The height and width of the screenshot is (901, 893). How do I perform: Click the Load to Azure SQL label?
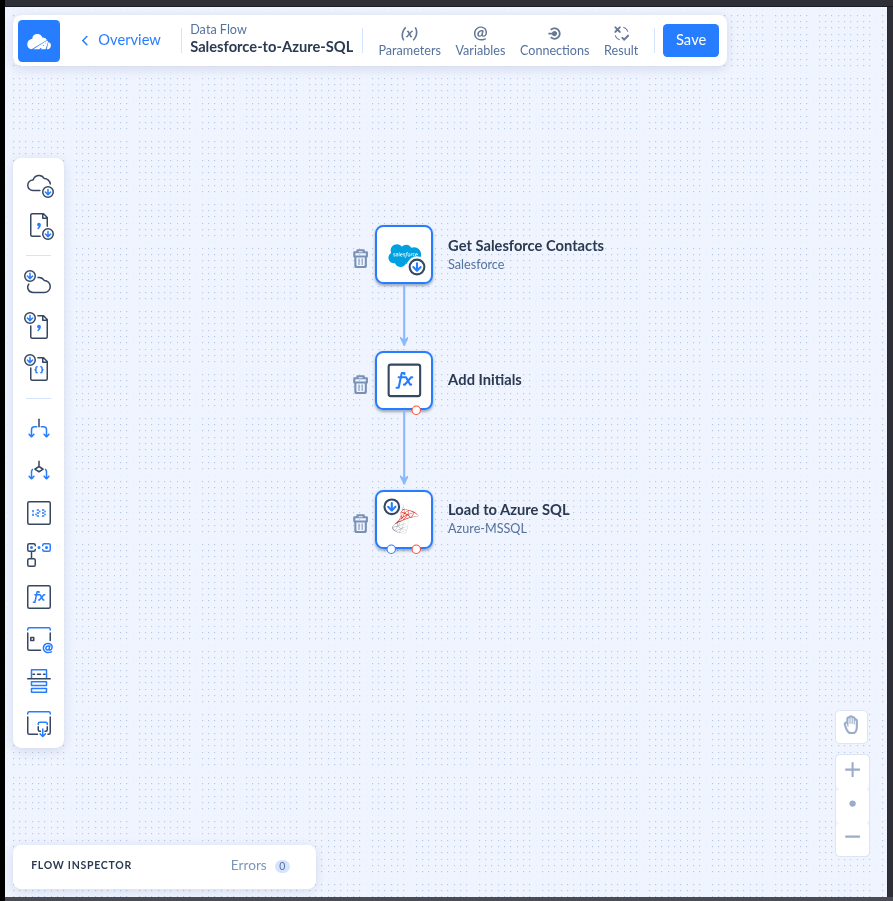[x=509, y=510]
